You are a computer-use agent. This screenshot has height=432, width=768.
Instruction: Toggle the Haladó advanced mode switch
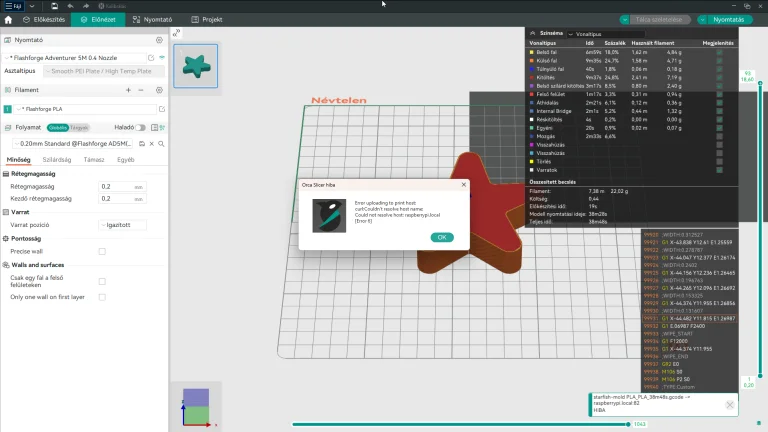(141, 127)
